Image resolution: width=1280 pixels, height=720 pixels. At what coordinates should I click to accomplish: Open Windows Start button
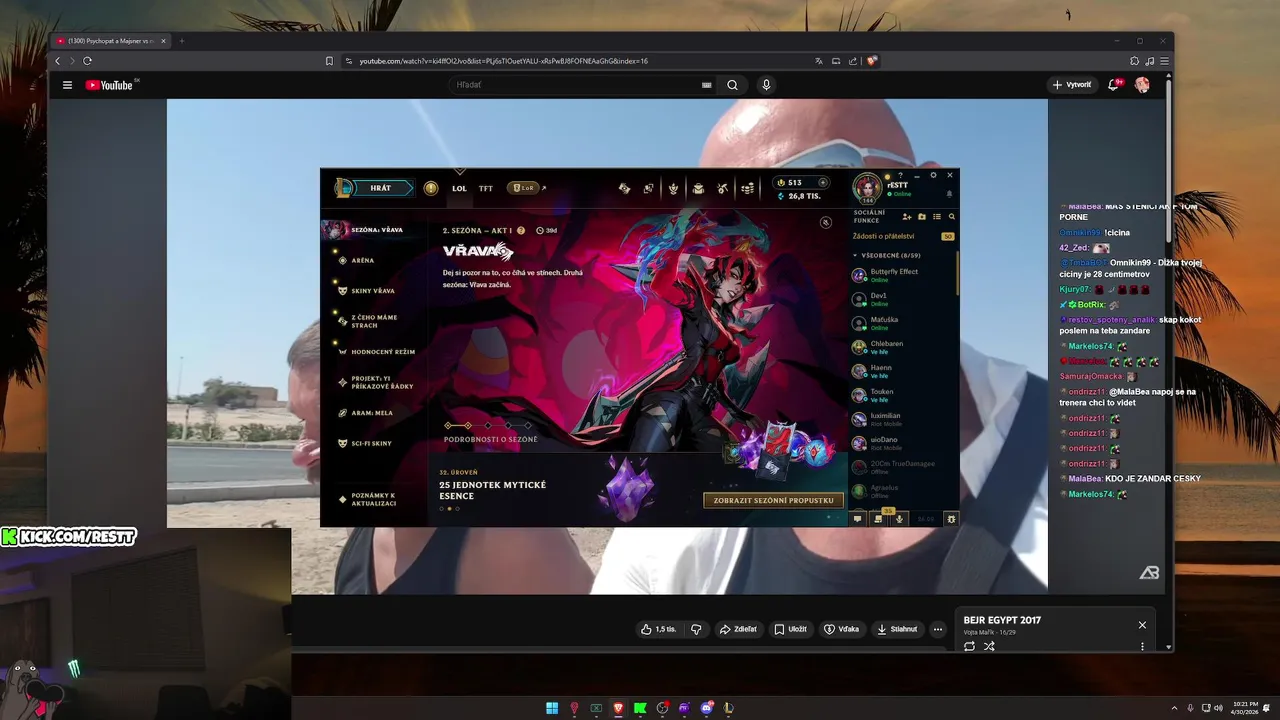click(x=552, y=708)
